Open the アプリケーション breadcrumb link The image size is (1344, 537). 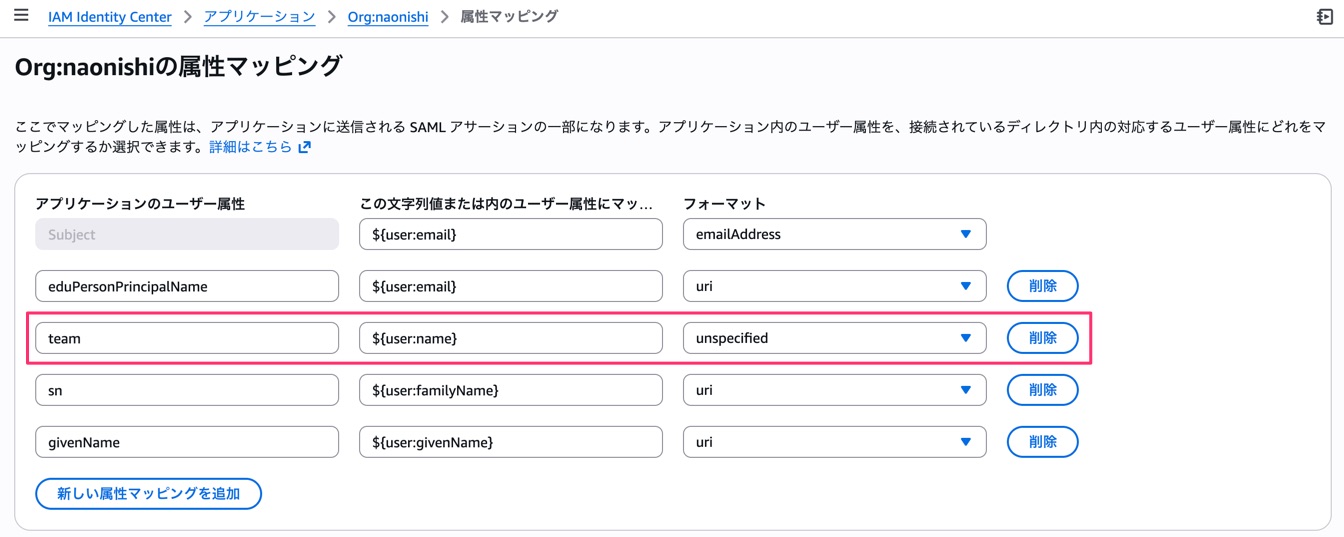click(259, 17)
